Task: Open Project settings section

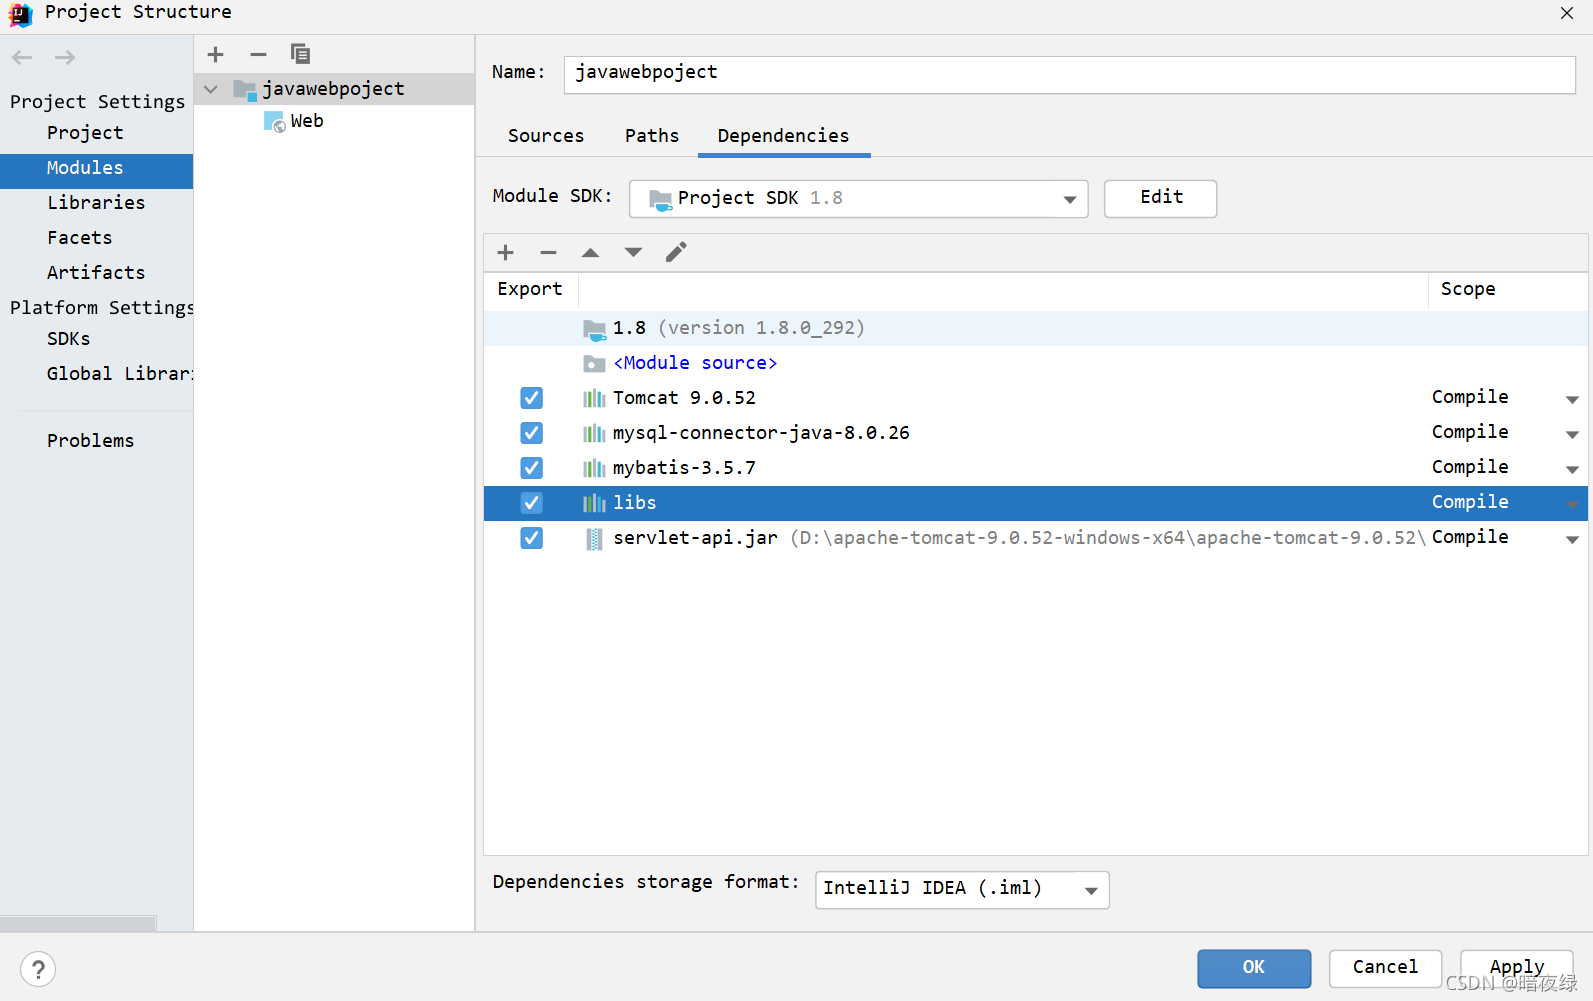Action: [85, 133]
